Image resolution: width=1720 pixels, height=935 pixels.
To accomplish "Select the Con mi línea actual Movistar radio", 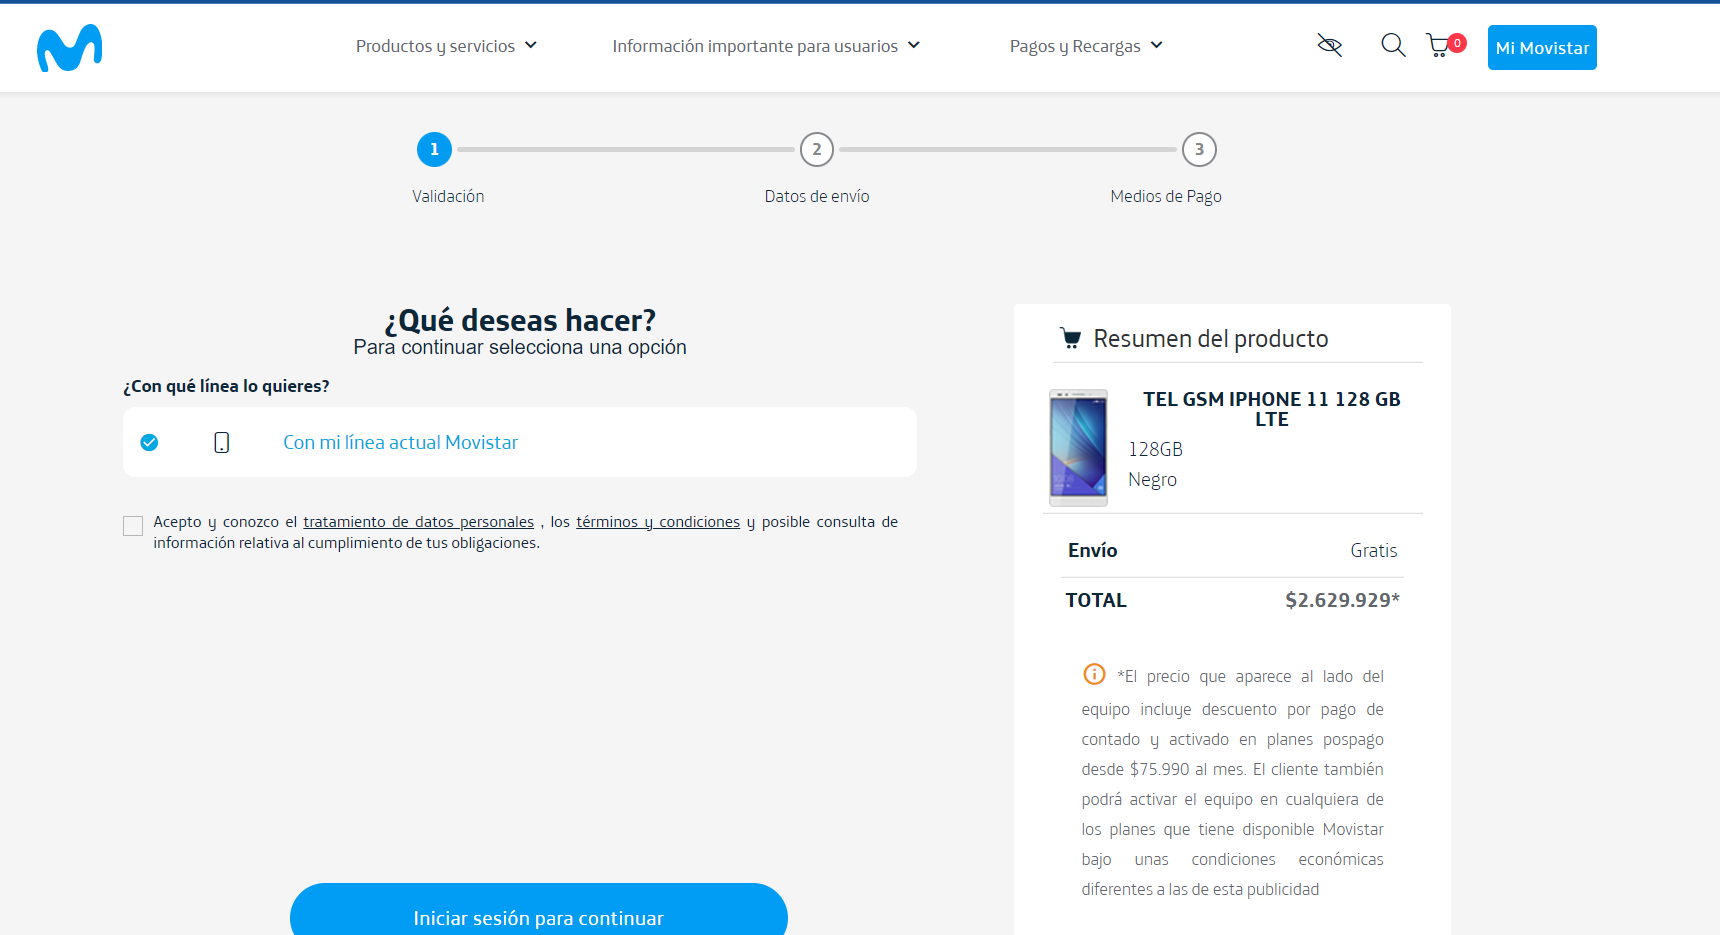I will point(149,442).
